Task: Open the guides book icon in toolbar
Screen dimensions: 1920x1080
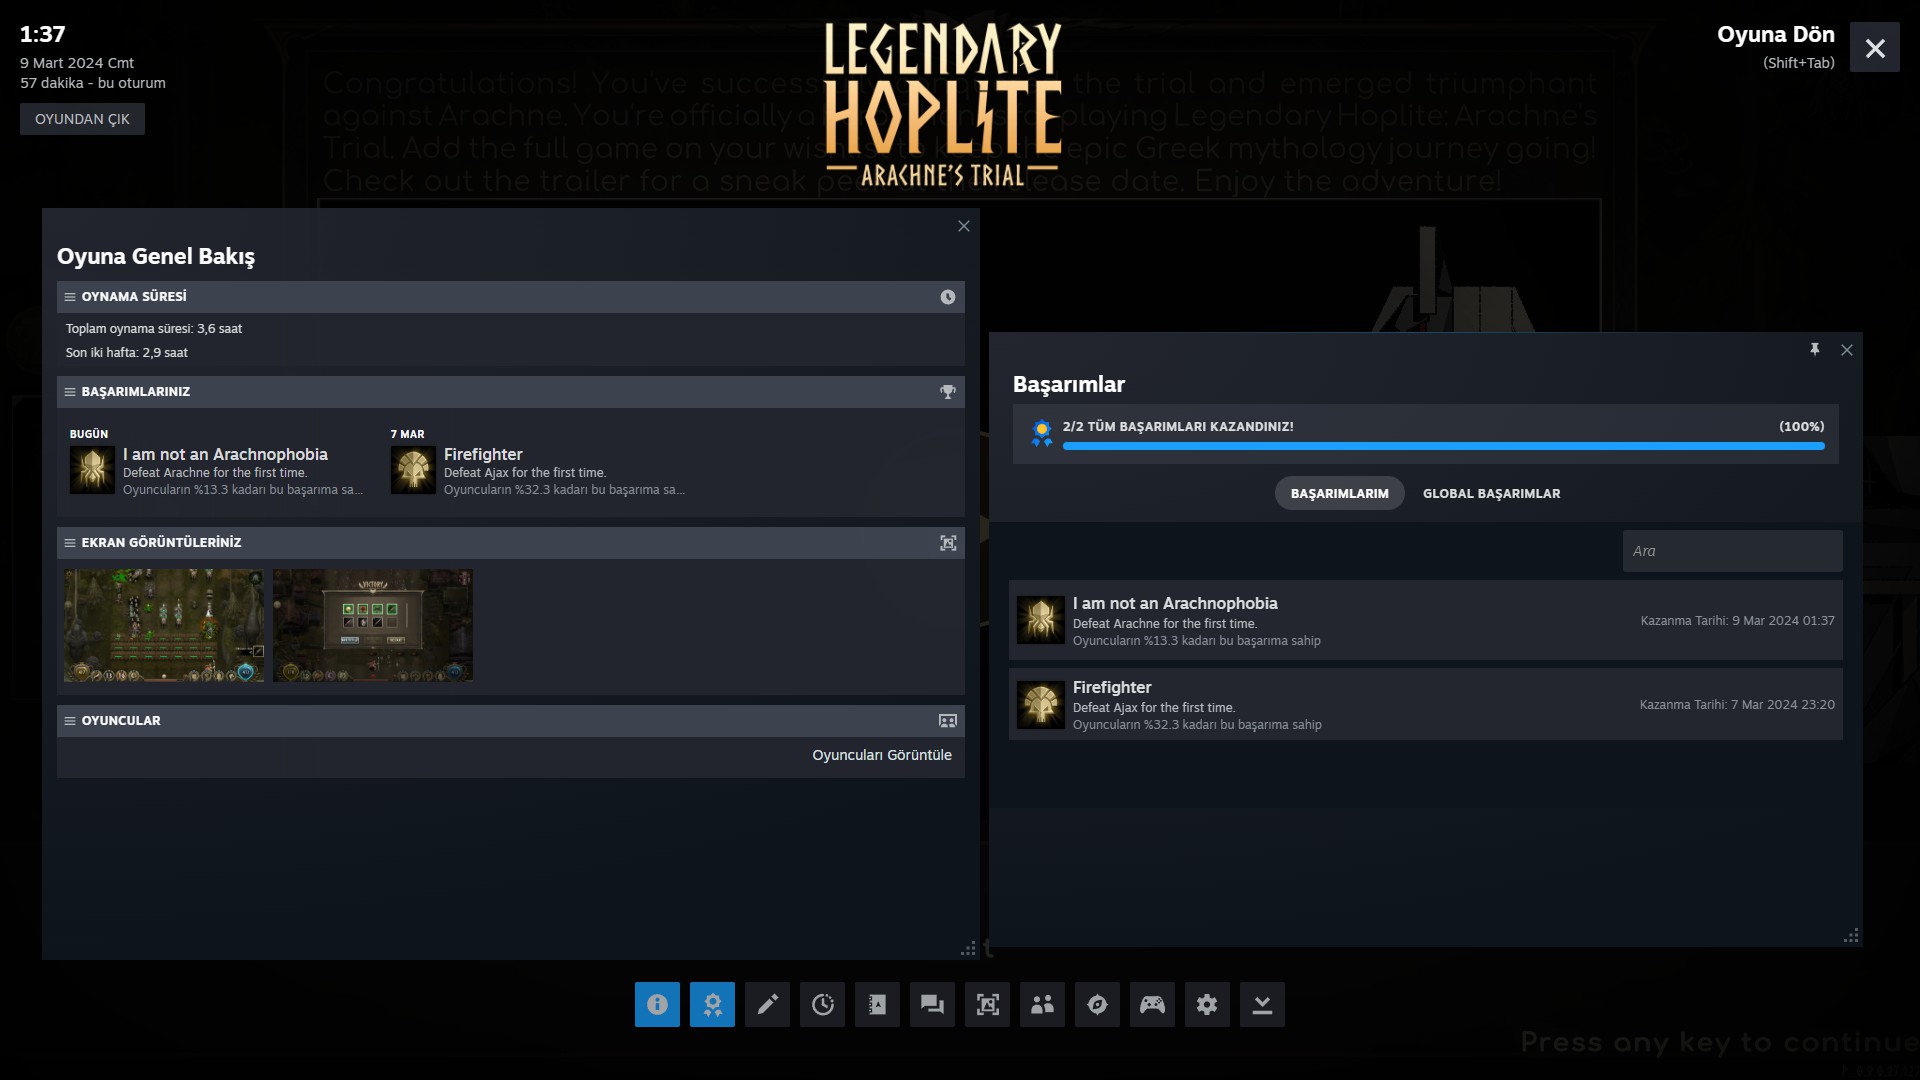Action: 877,1004
